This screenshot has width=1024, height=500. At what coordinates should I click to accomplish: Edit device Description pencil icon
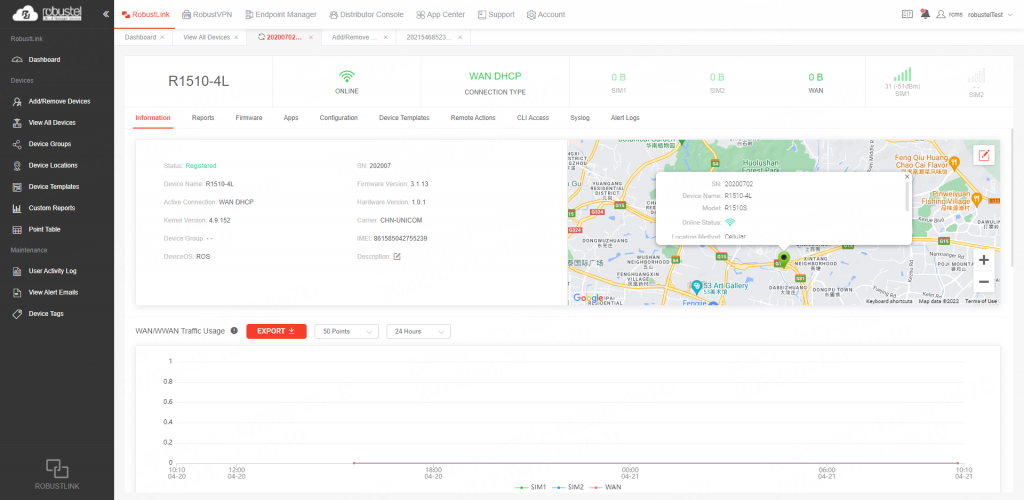396,257
